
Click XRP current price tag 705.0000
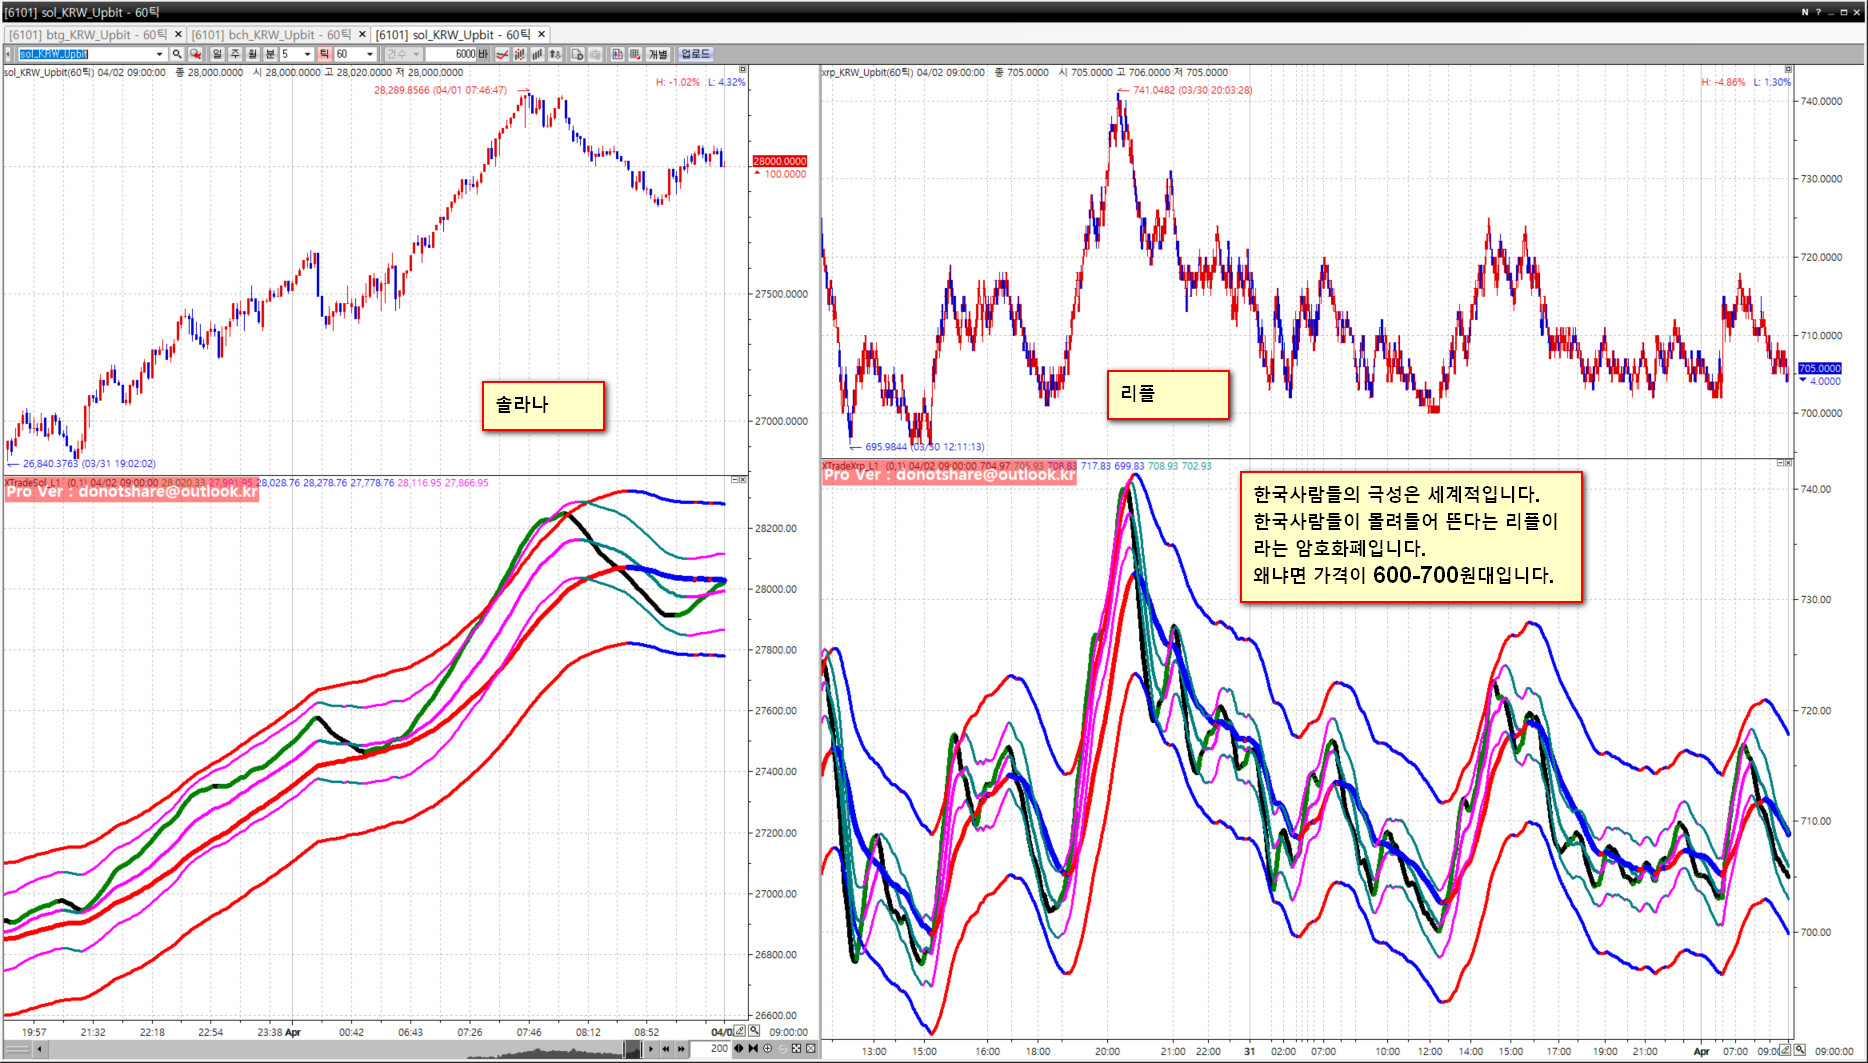tap(1820, 368)
